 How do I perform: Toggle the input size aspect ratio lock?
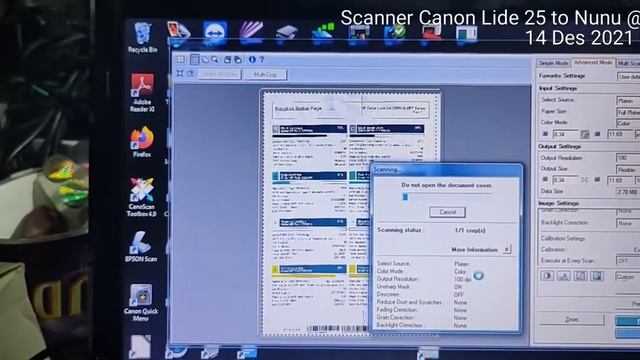[x=585, y=134]
